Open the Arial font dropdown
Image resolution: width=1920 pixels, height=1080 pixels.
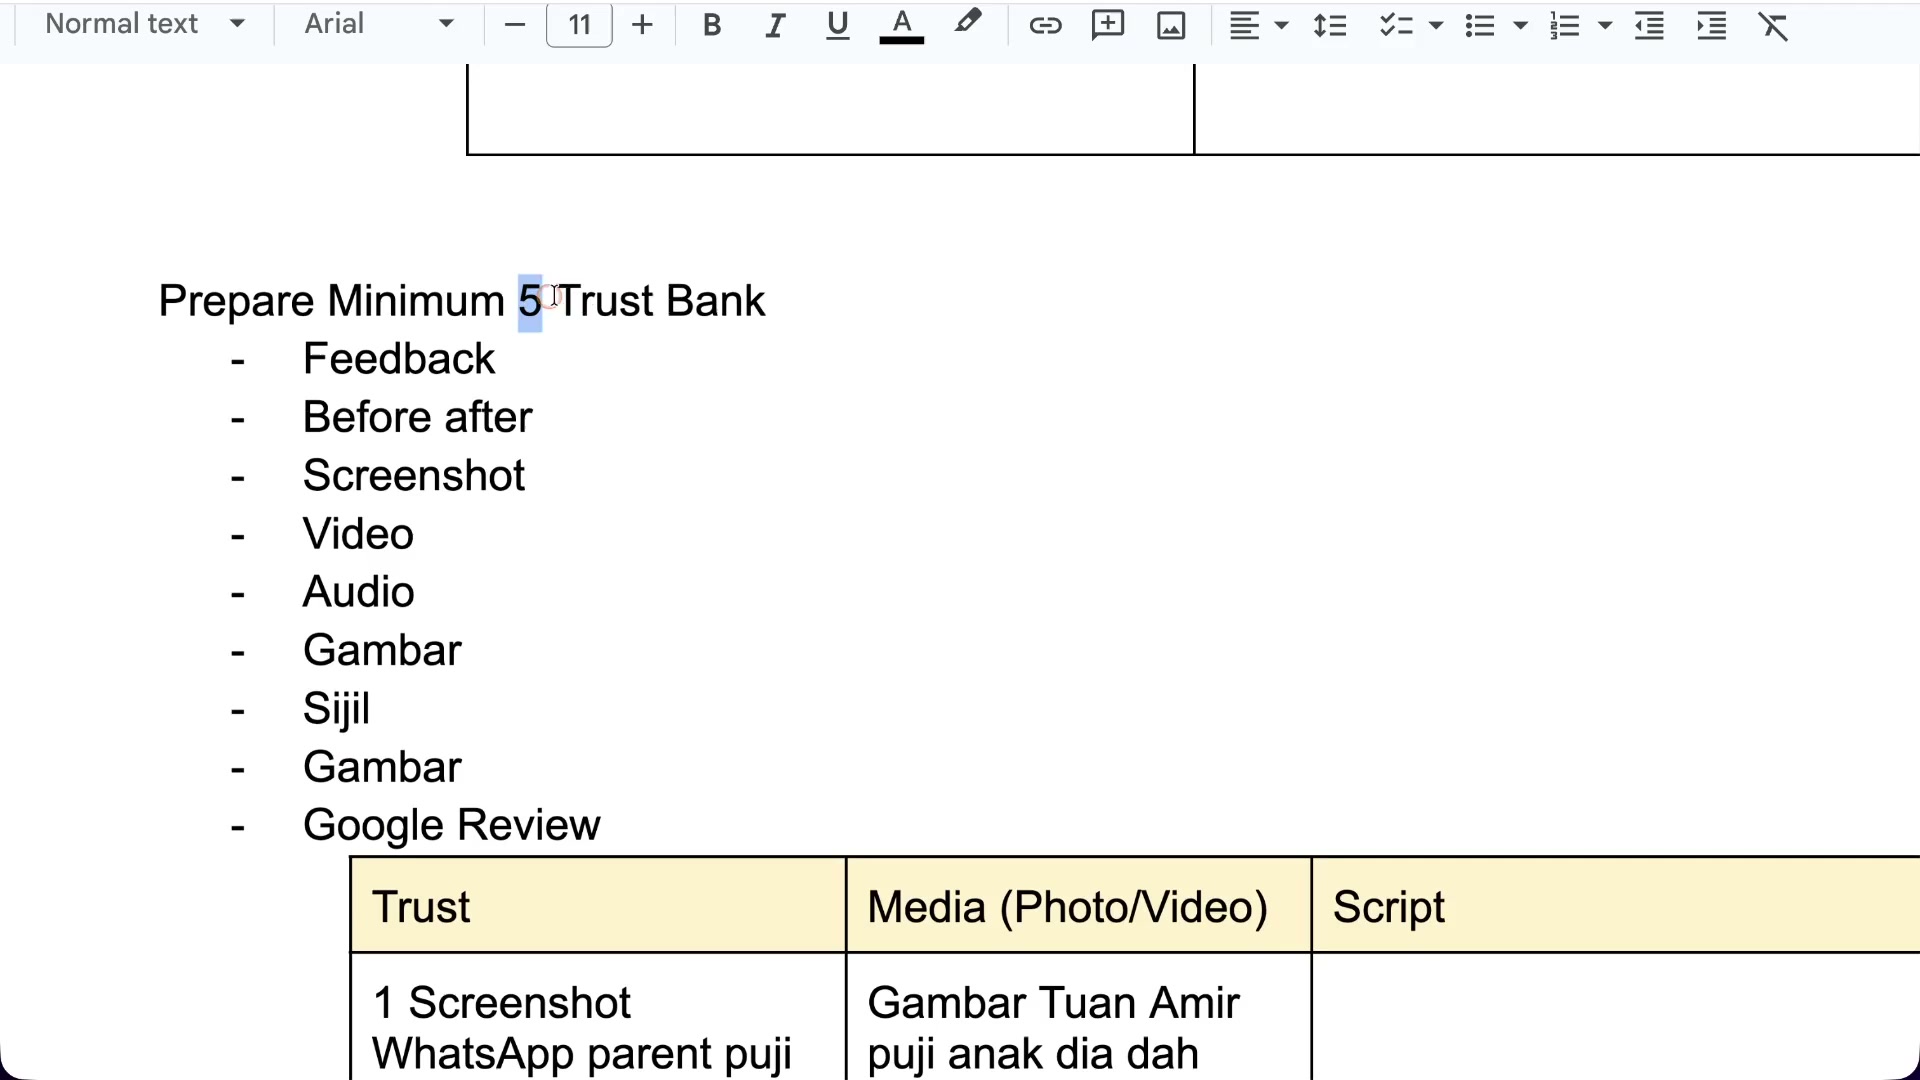378,24
